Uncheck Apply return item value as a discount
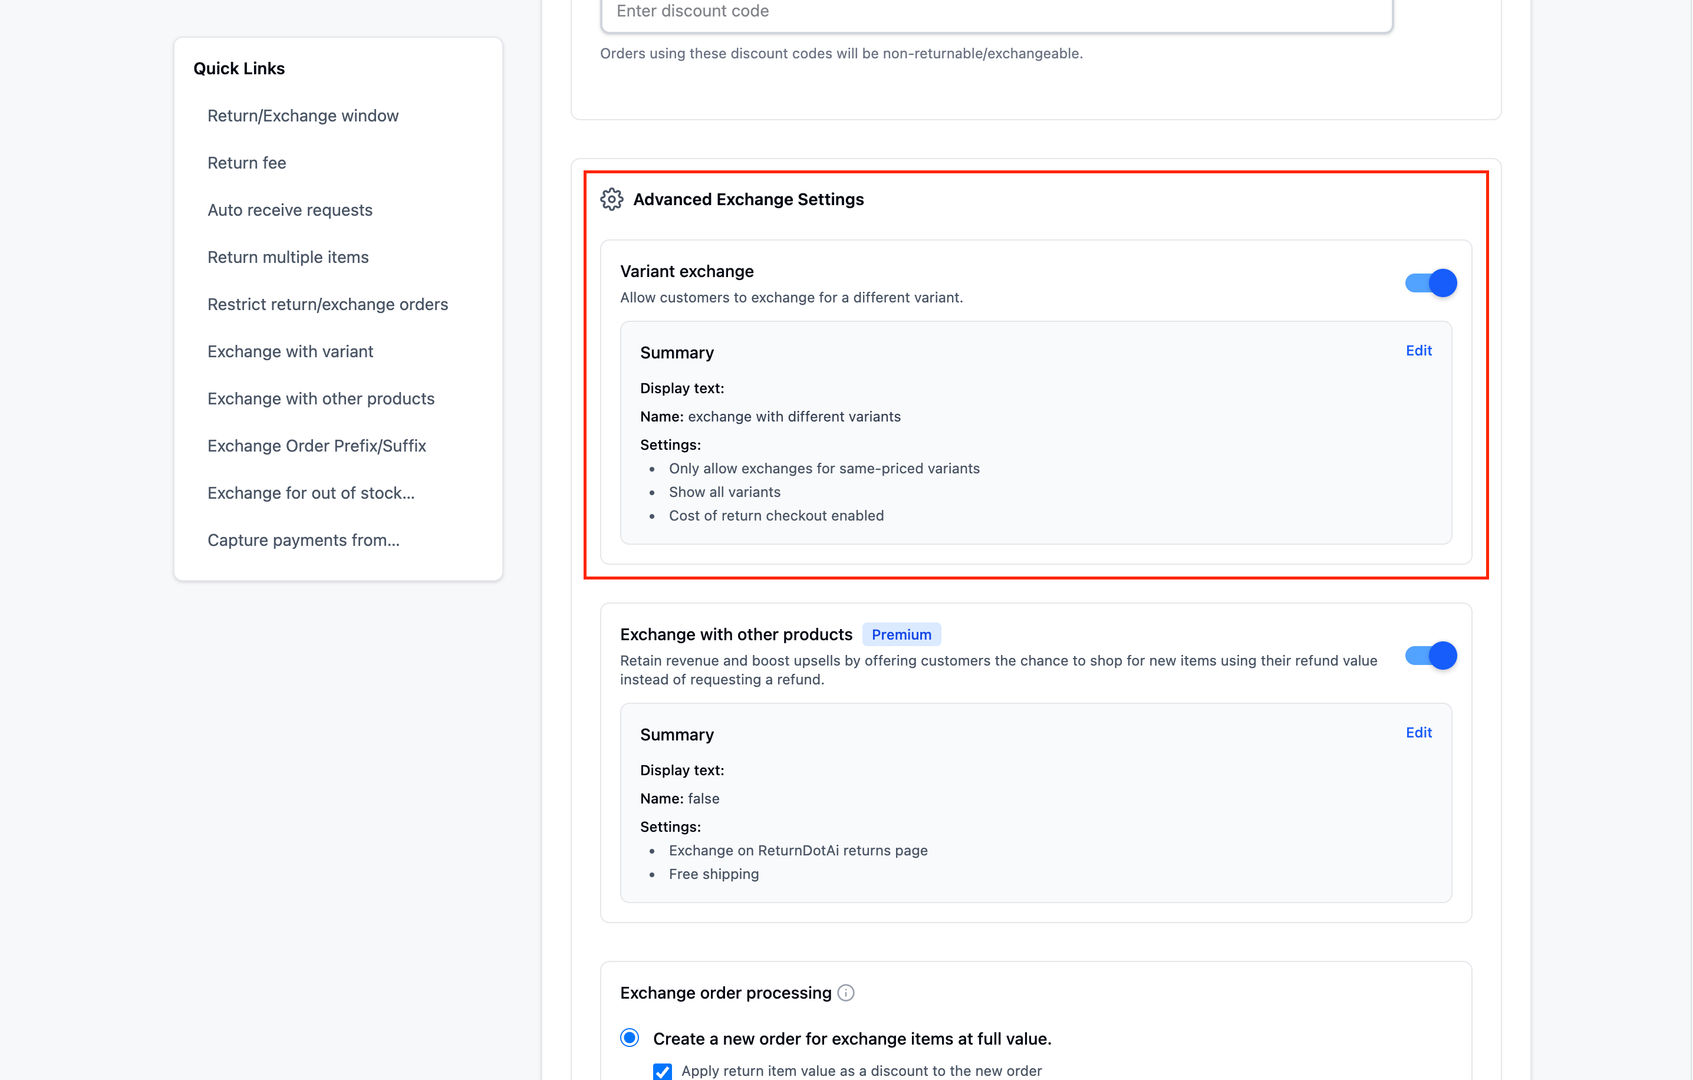 (x=662, y=1071)
